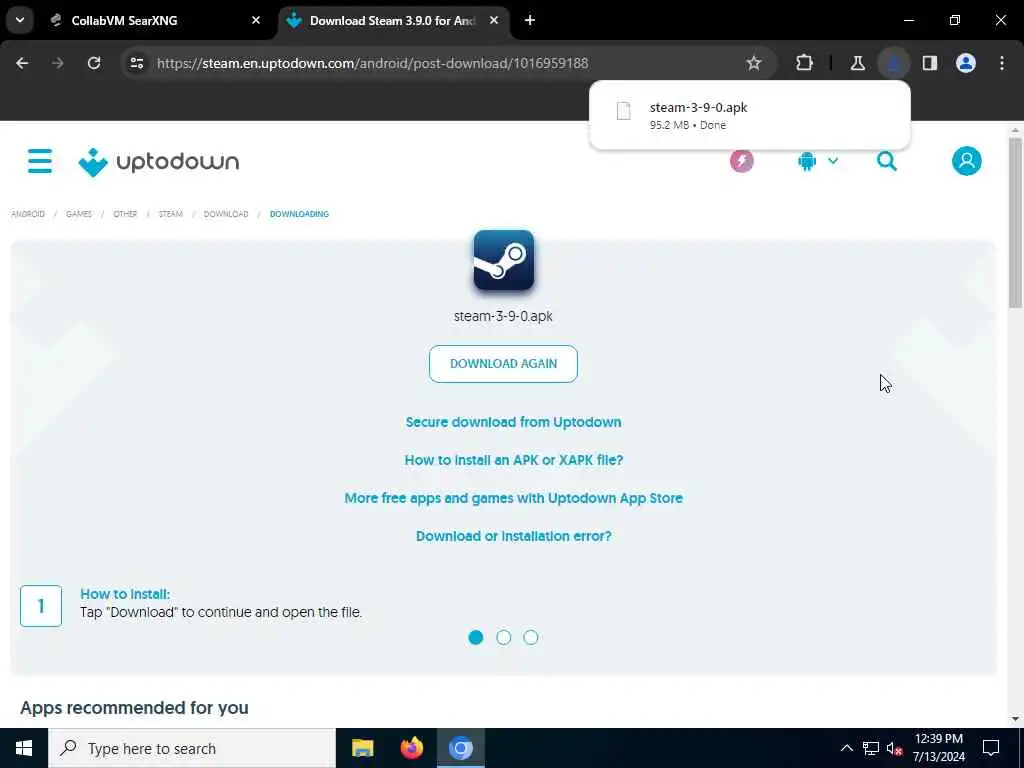This screenshot has height=768, width=1024.
Task: Open steam-3-9-0.apk in downloads popup
Action: (x=750, y=115)
